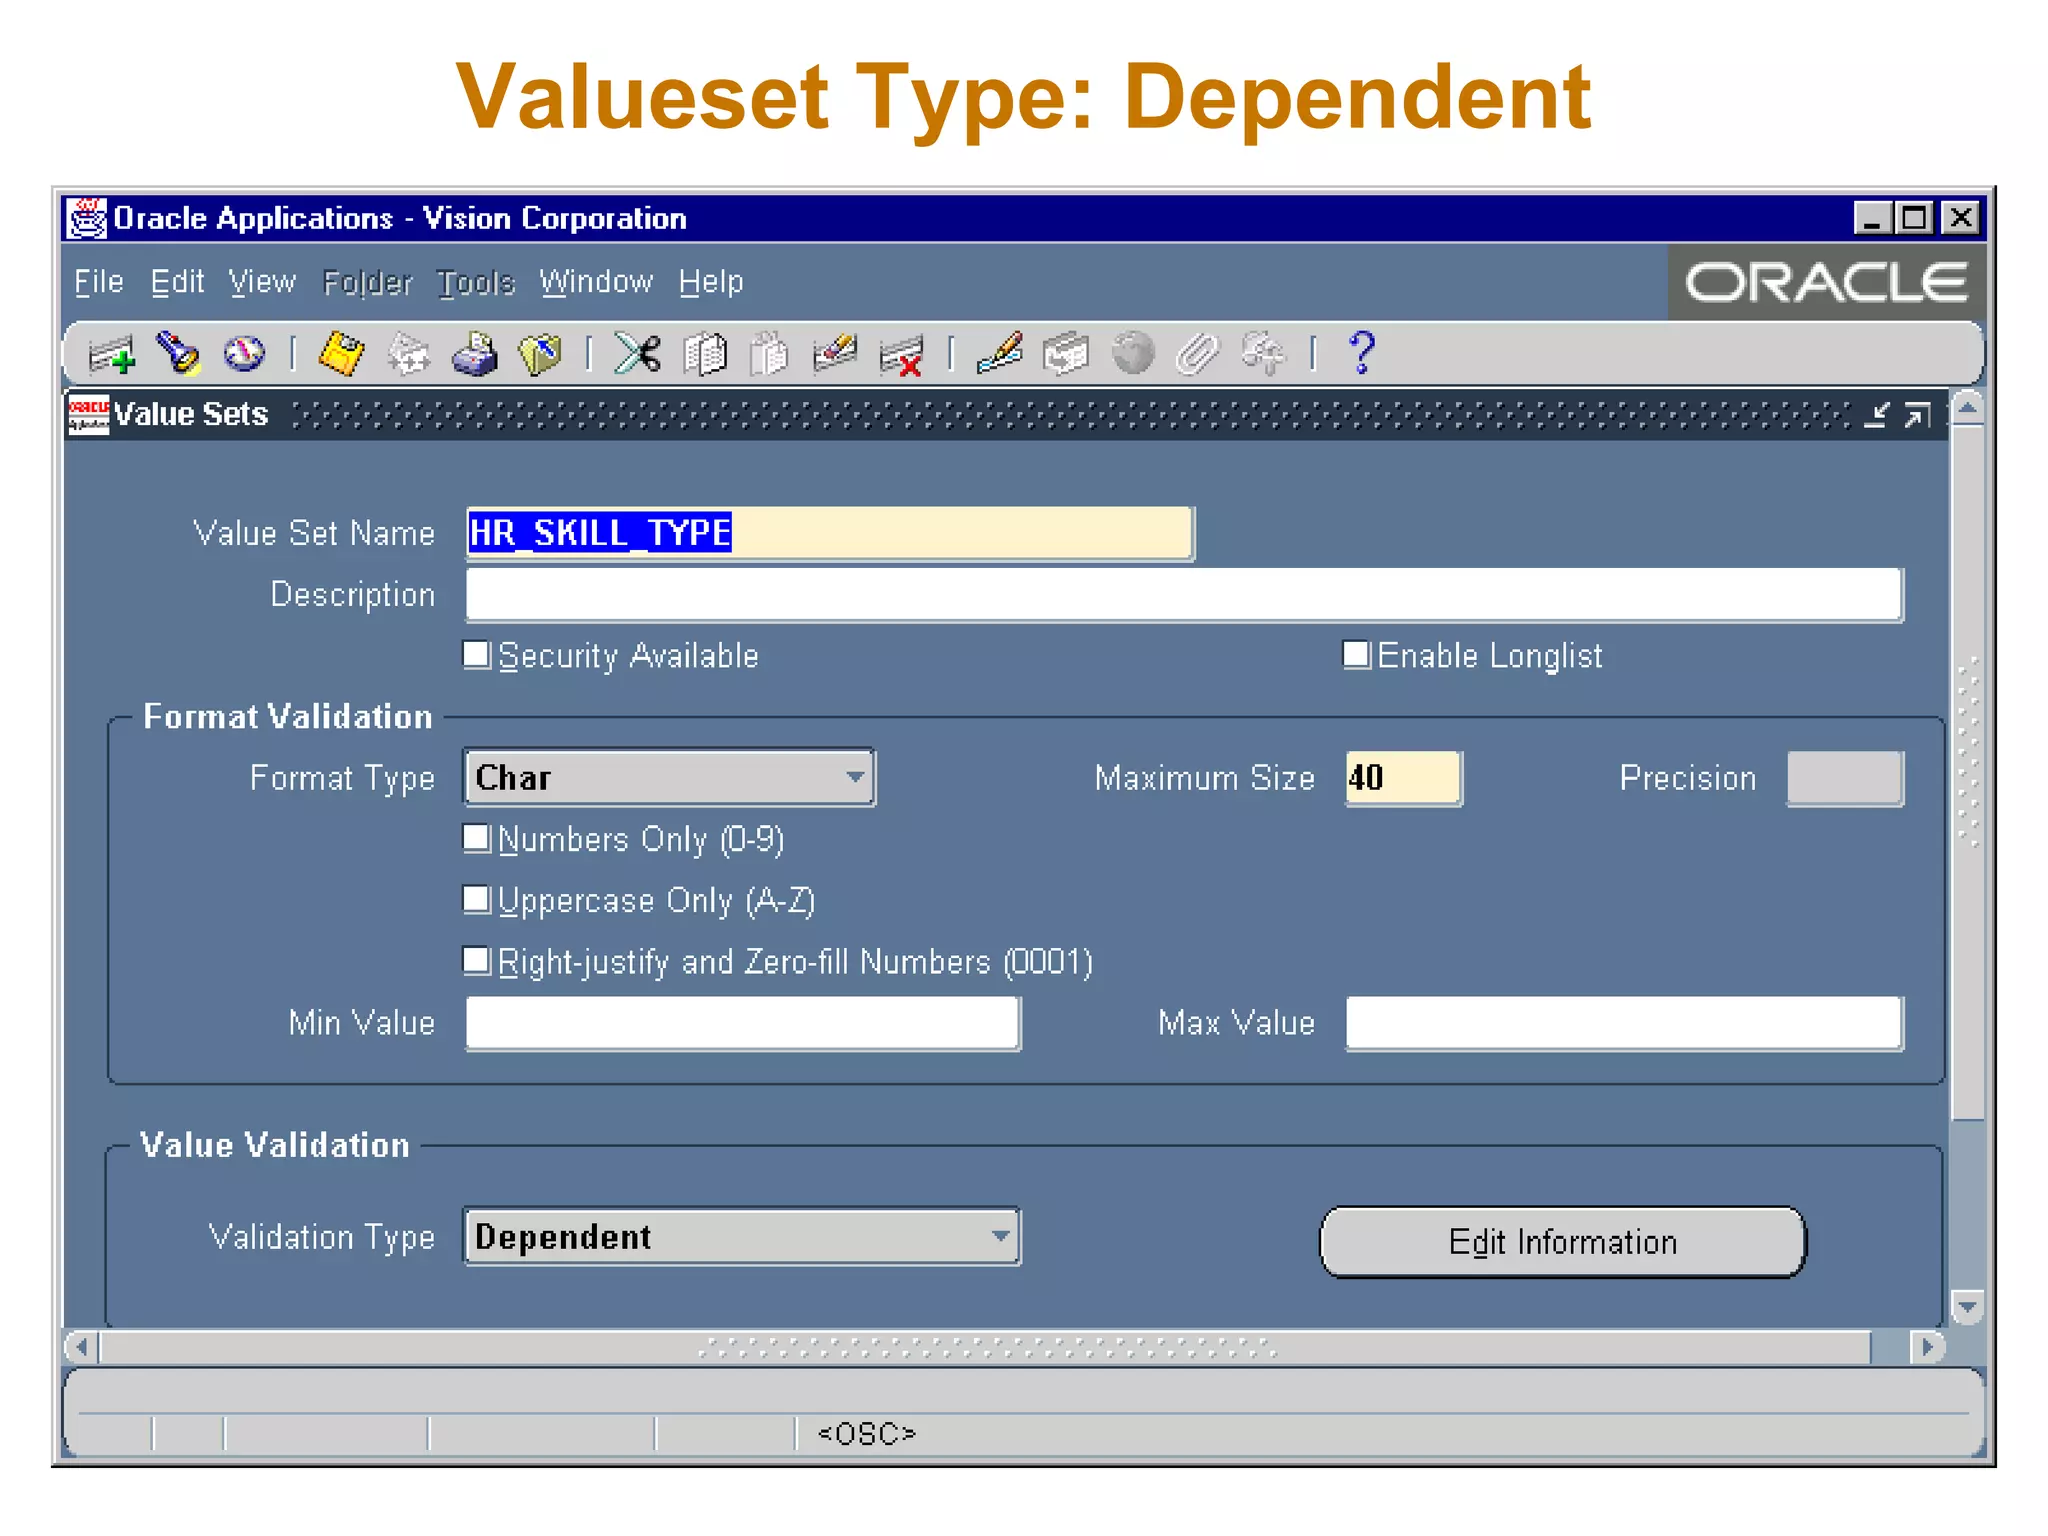This screenshot has height=1536, width=2048.
Task: Enable the Enable Longlist checkbox
Action: click(x=1357, y=655)
